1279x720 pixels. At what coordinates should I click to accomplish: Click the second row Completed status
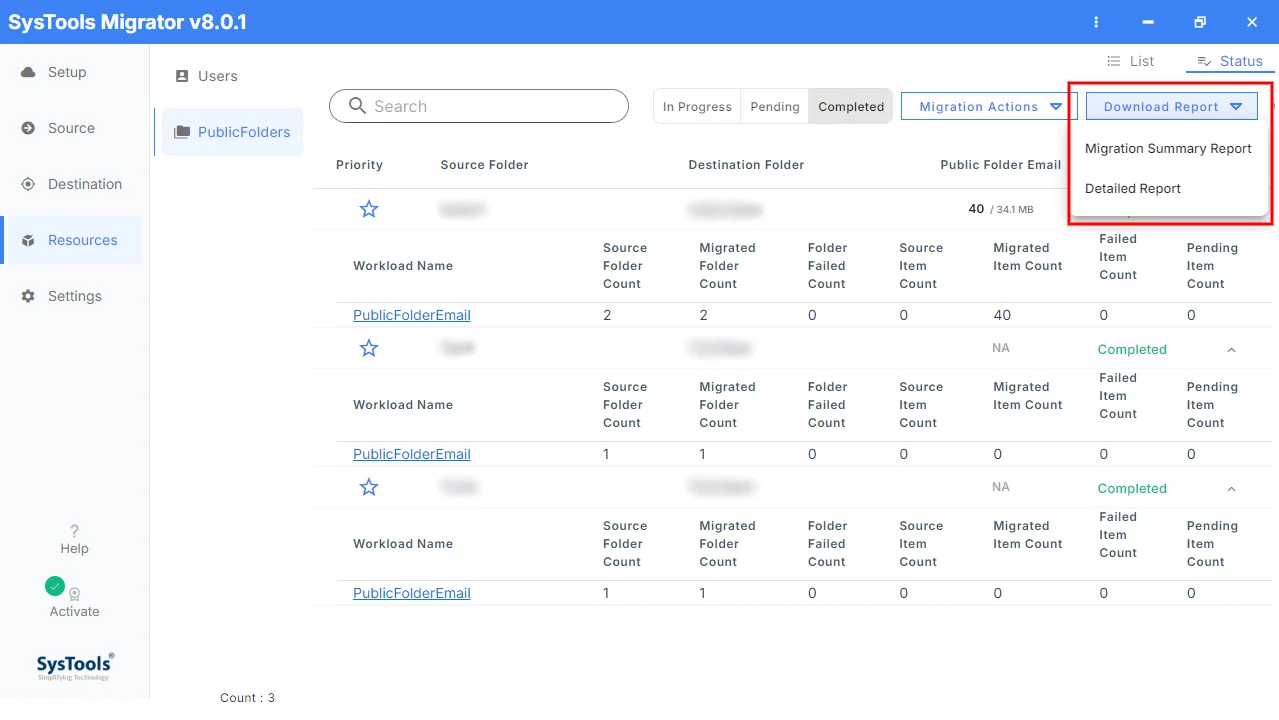coord(1132,349)
